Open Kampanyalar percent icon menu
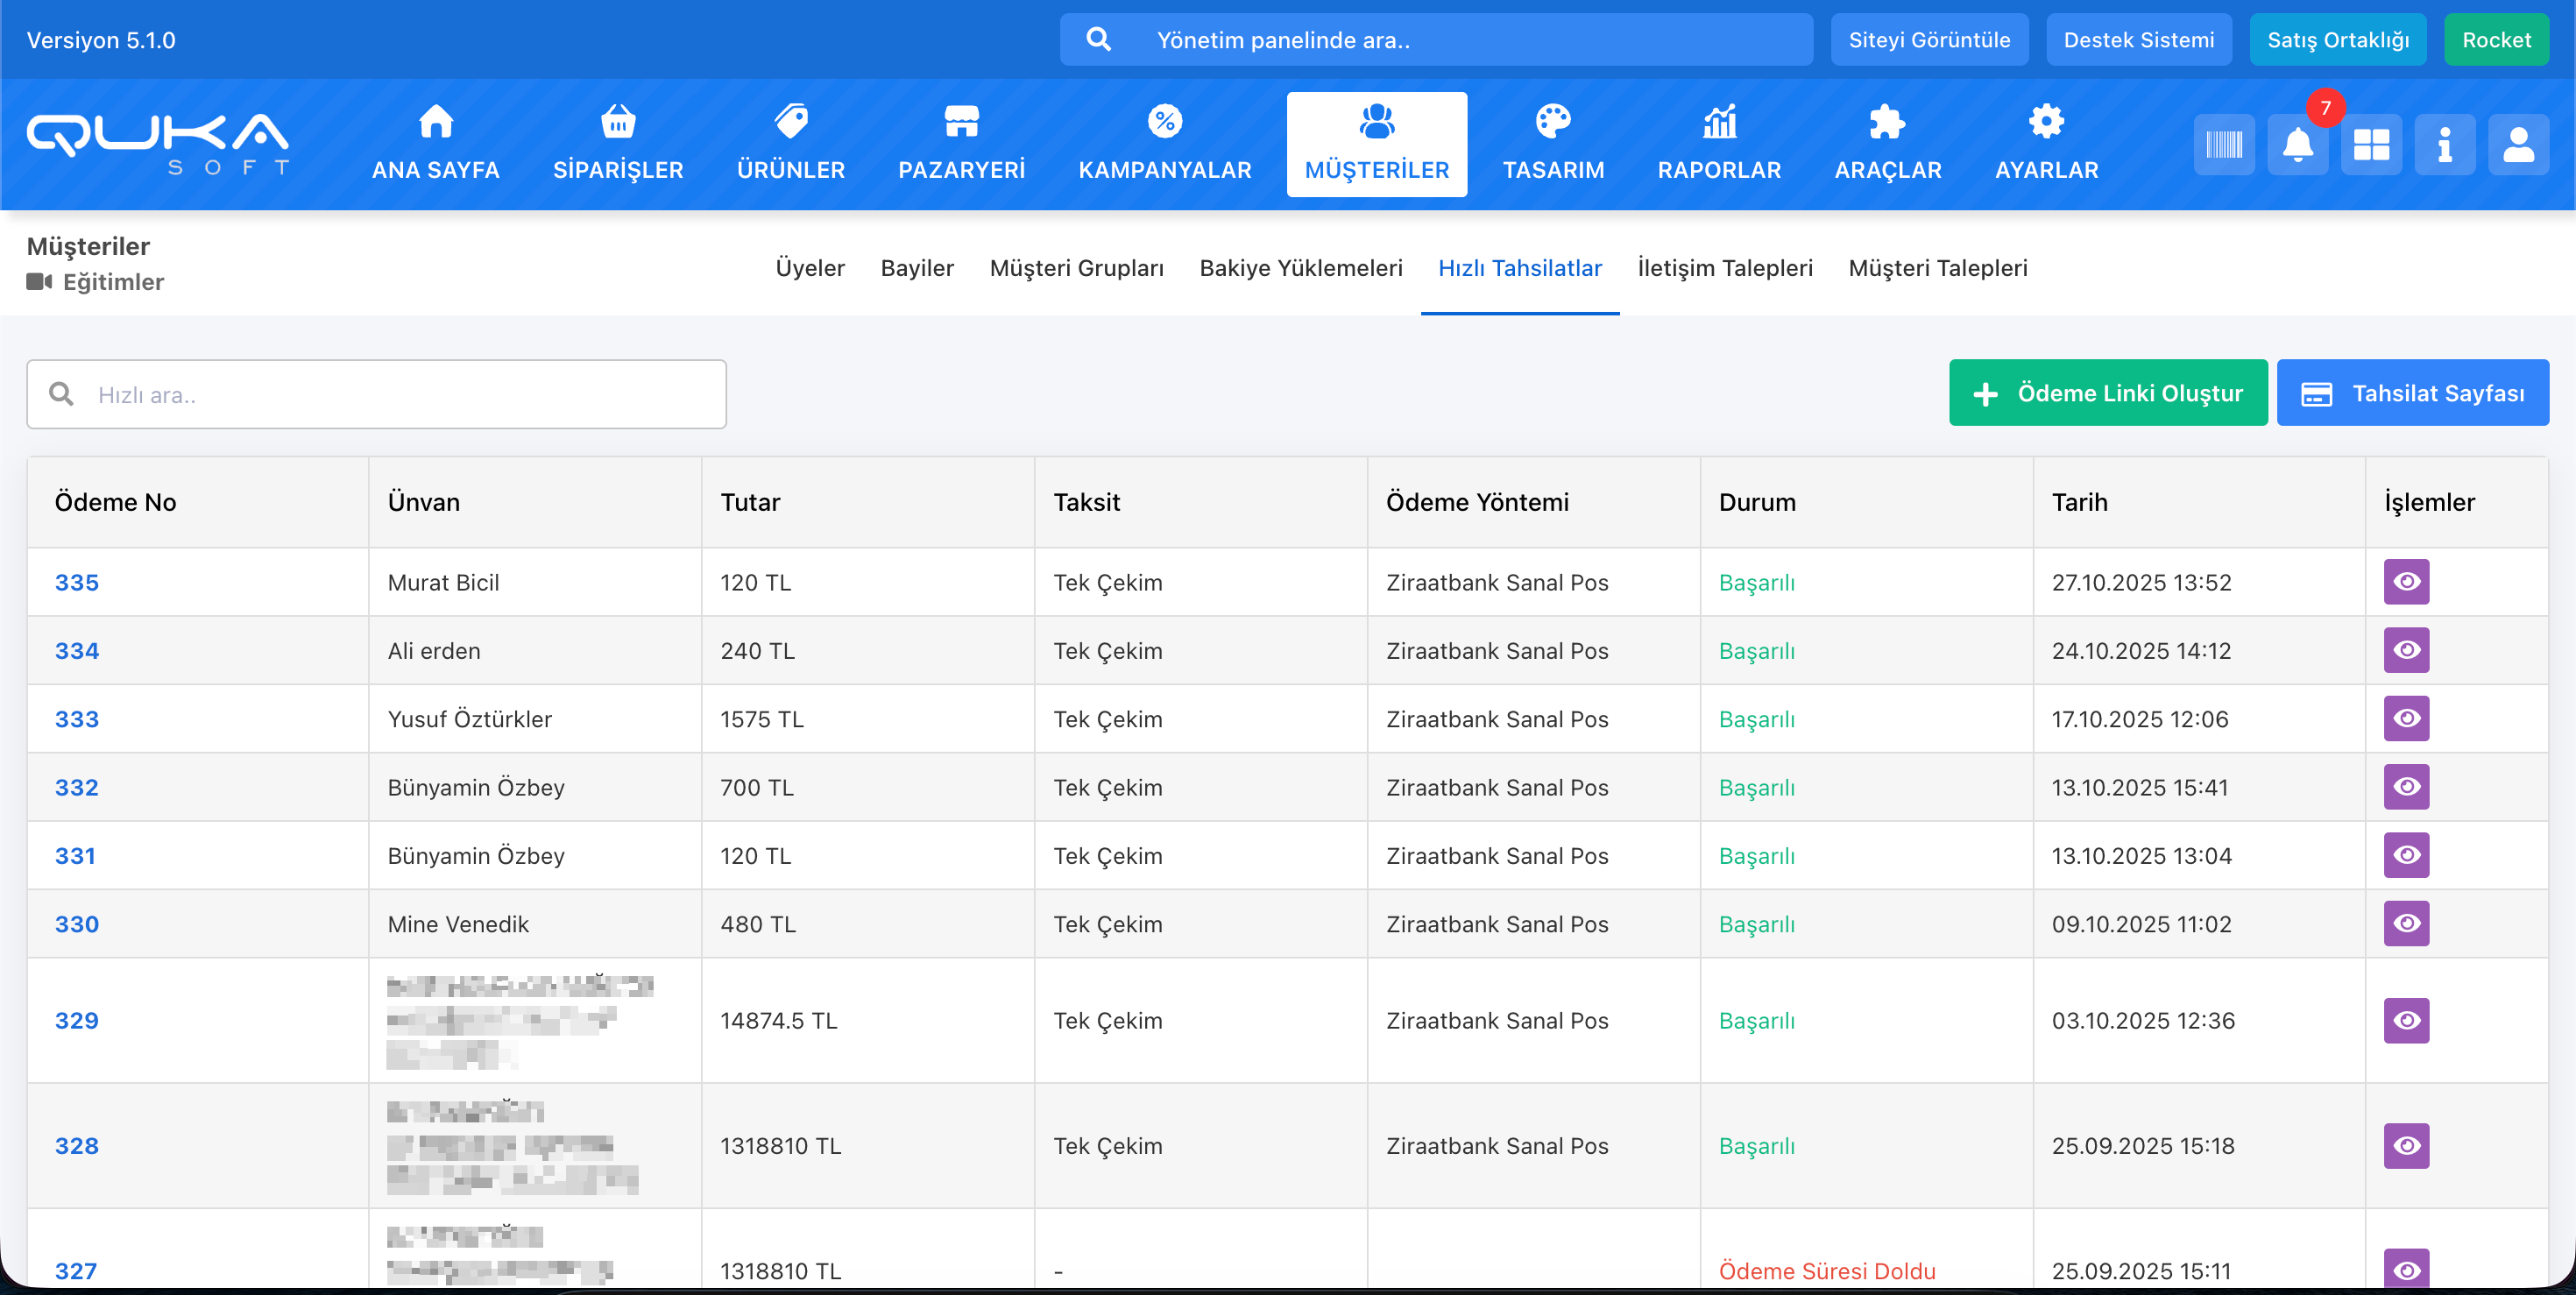 tap(1164, 143)
